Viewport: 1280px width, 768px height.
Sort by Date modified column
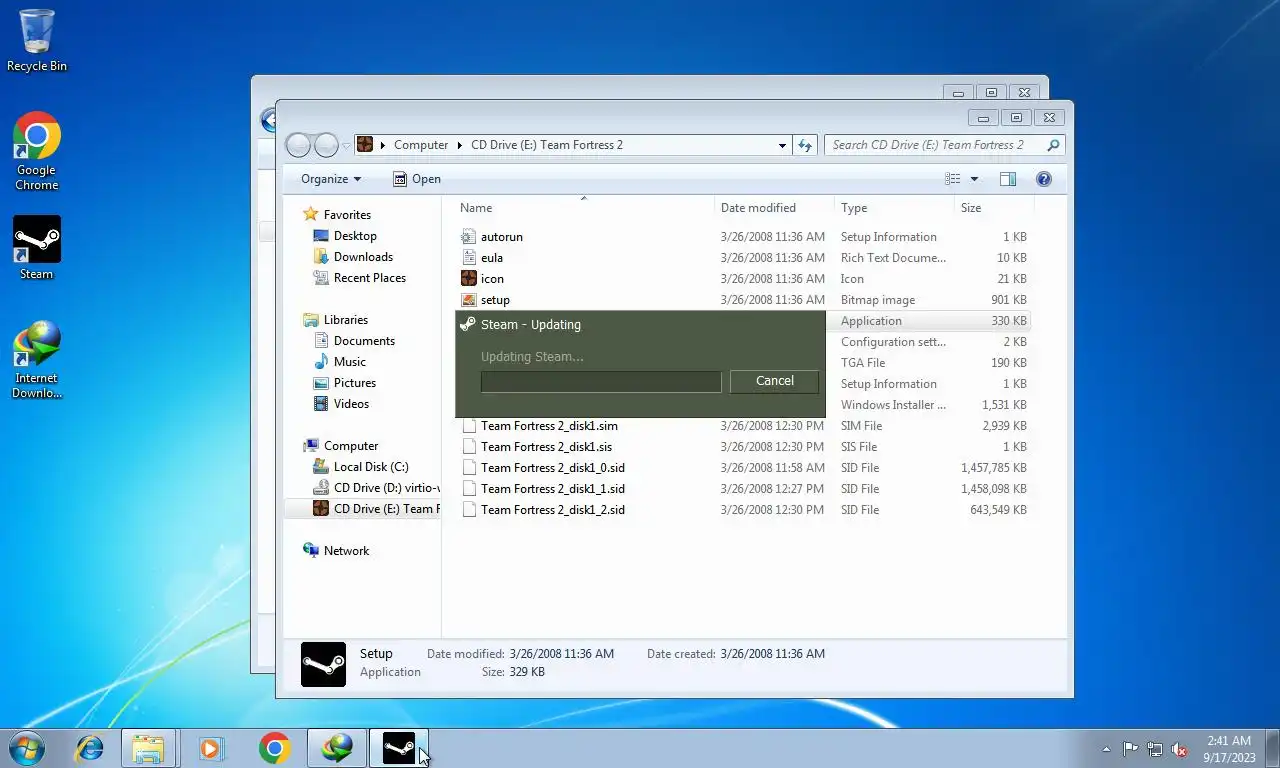click(x=775, y=208)
